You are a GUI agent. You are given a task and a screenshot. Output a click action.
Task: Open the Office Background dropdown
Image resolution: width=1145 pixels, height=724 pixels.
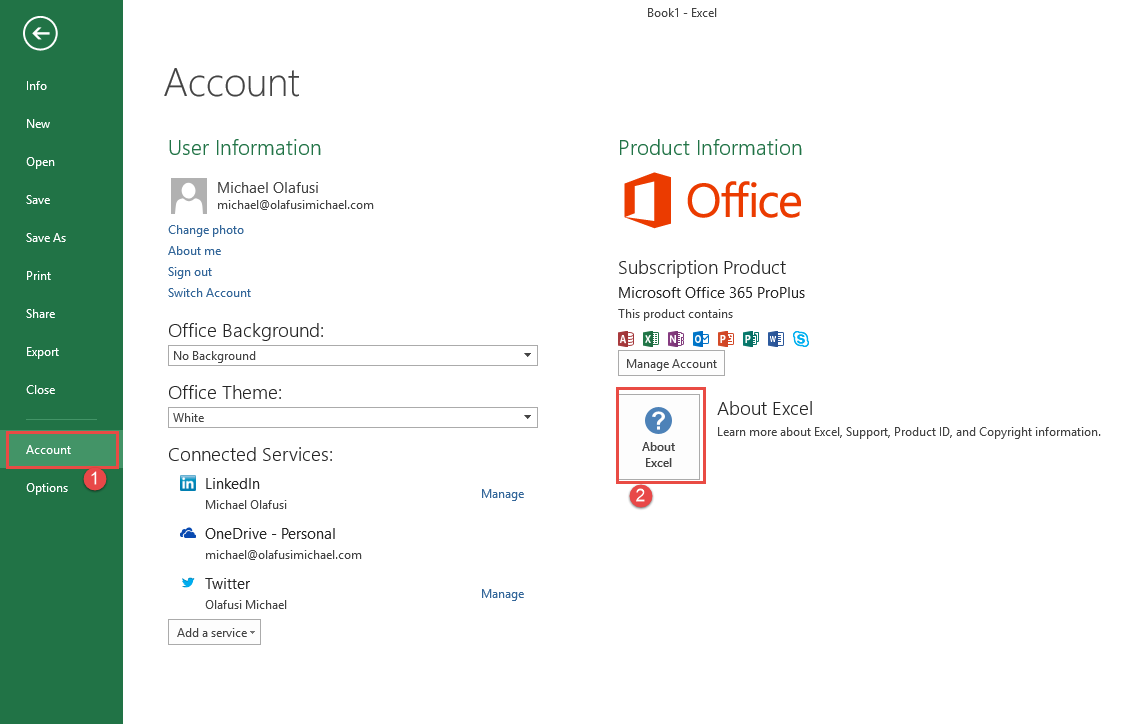pos(353,356)
